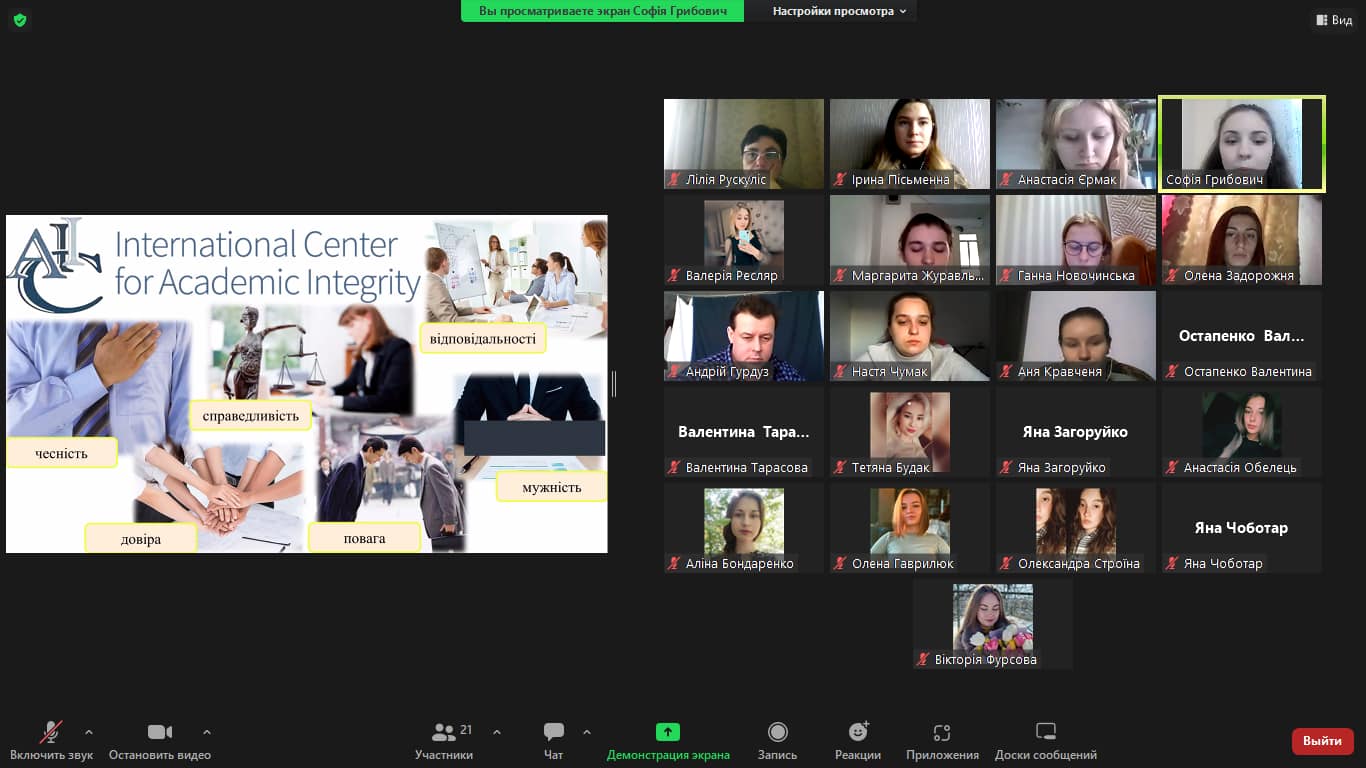
Task: Click the green encryption shield icon
Action: pos(20,20)
